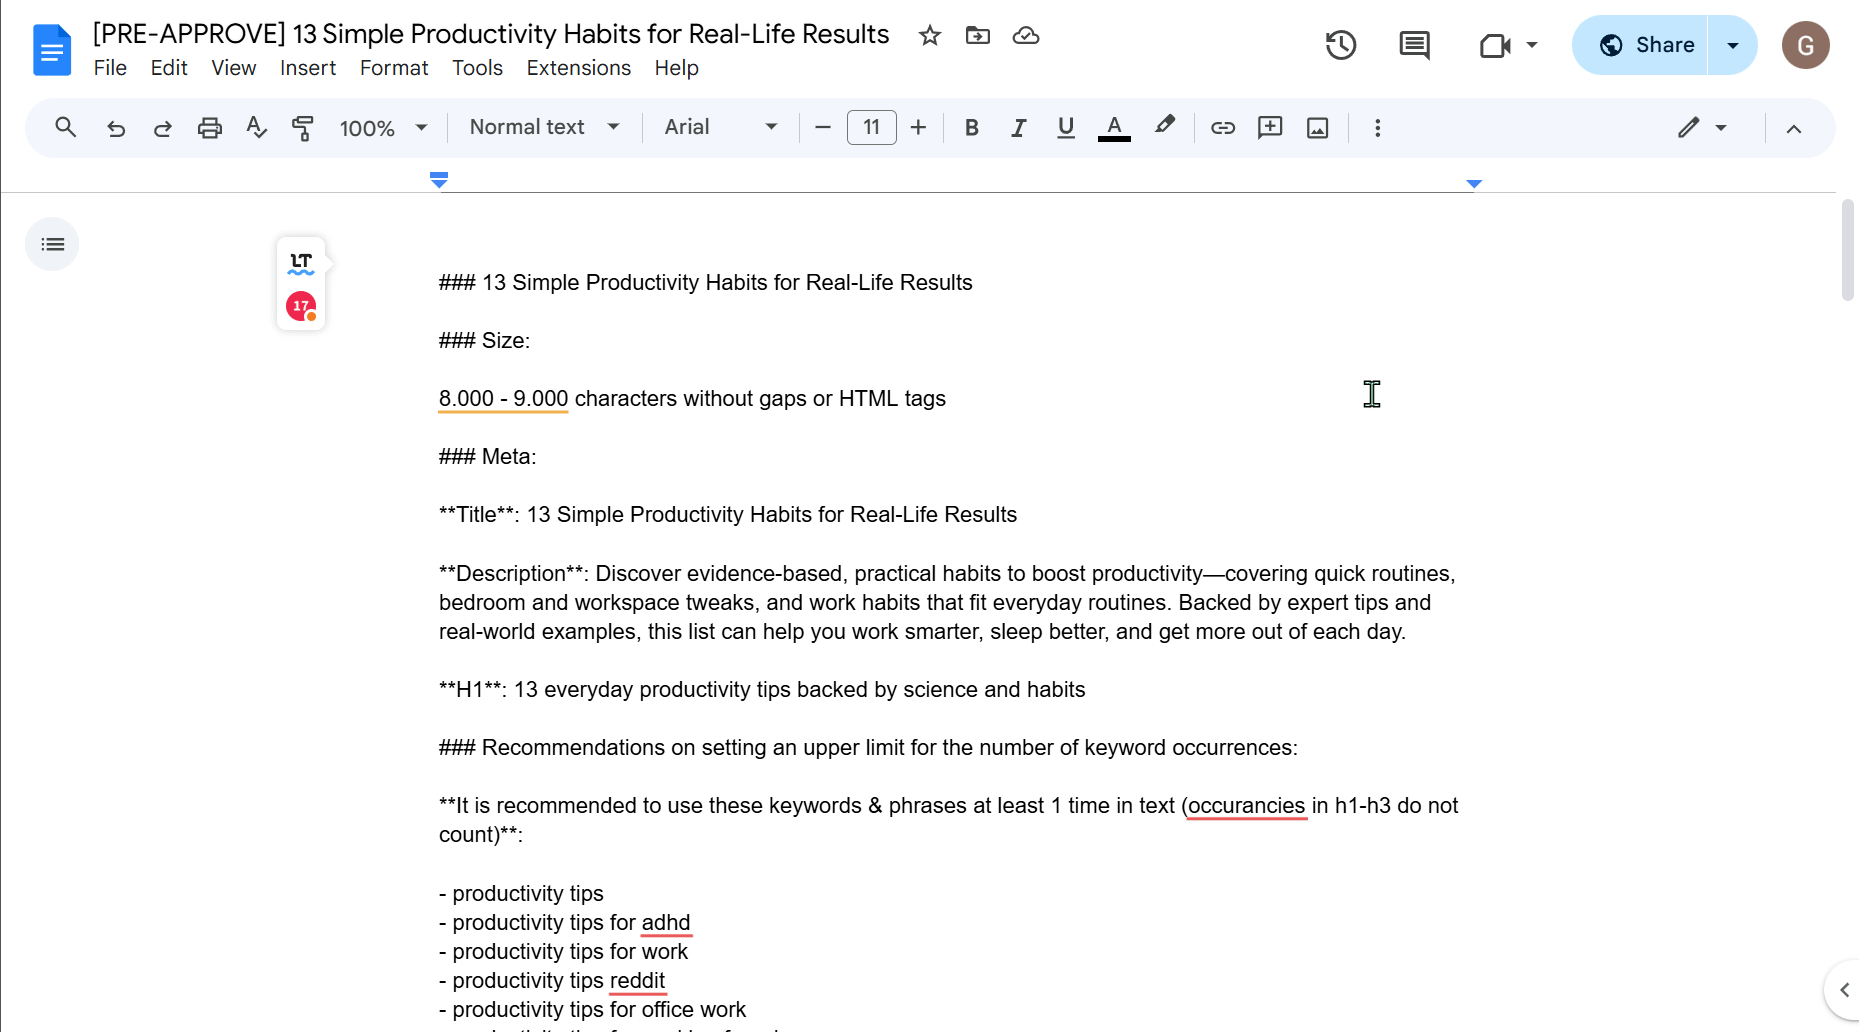Redo the last edit

162,128
